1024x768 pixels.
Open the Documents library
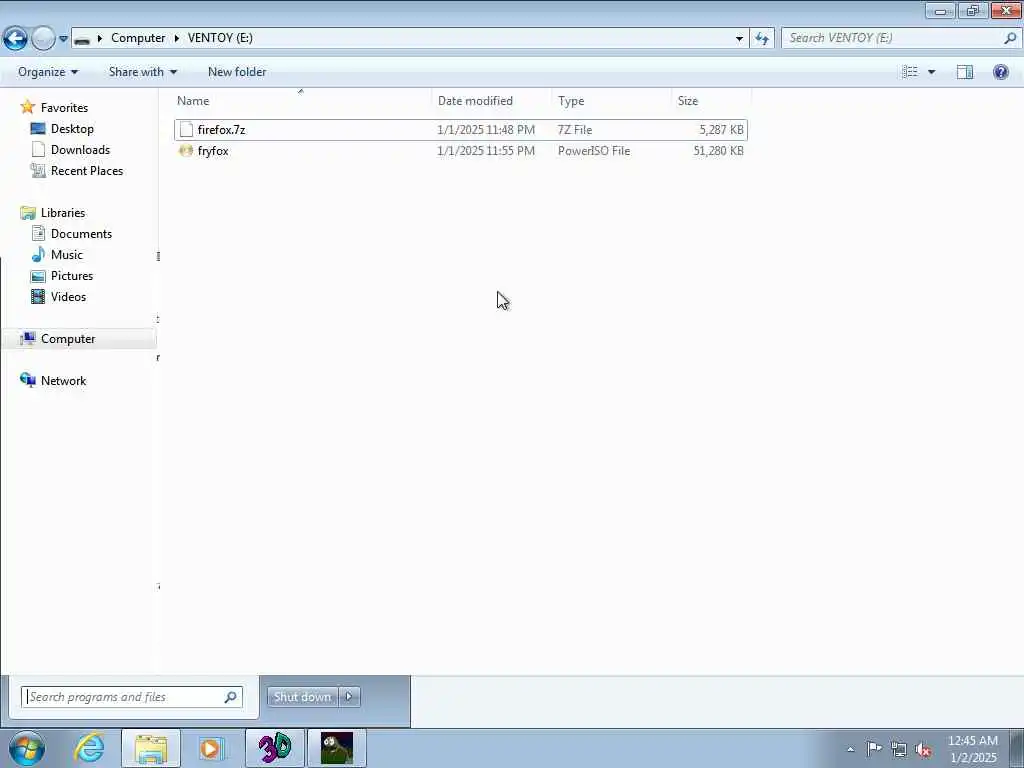pyautogui.click(x=81, y=234)
